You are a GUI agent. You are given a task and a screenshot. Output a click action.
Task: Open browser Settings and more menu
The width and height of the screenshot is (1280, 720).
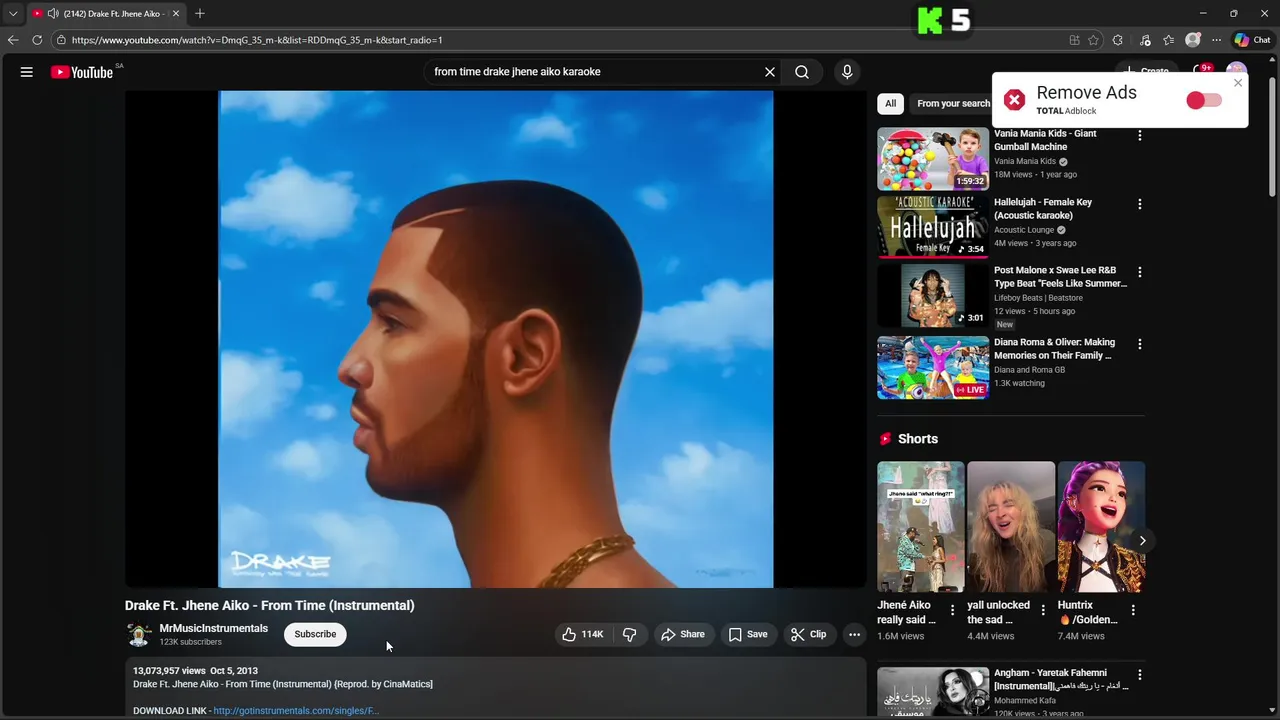1216,40
